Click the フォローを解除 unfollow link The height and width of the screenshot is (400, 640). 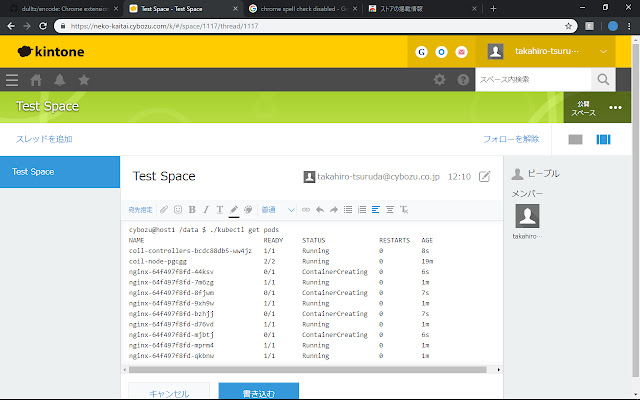pyautogui.click(x=511, y=139)
